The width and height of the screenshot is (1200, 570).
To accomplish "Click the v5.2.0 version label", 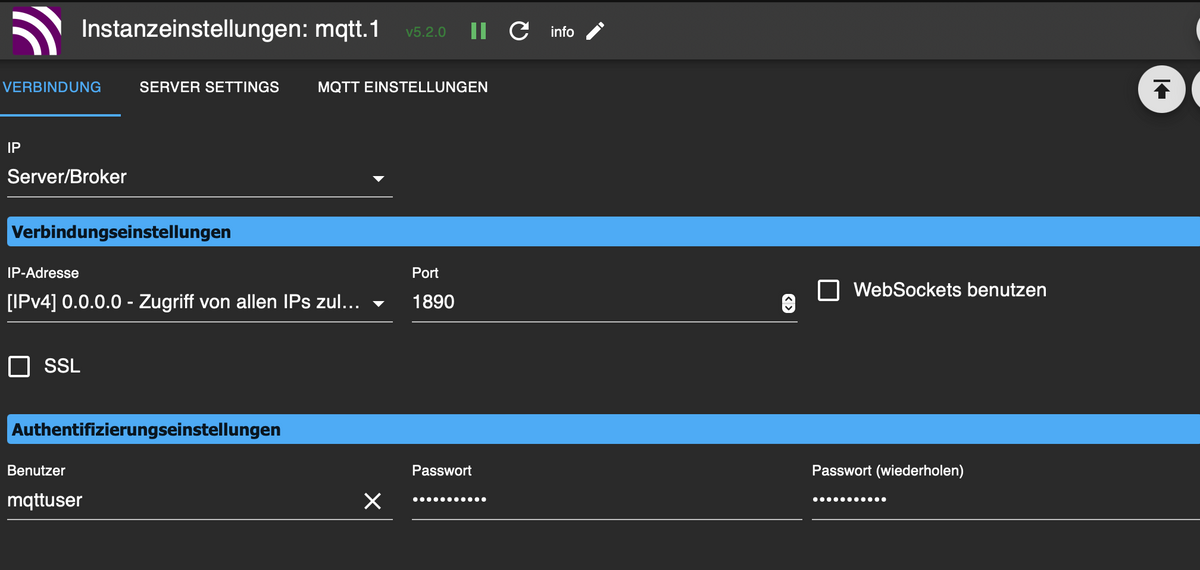I will coord(428,32).
